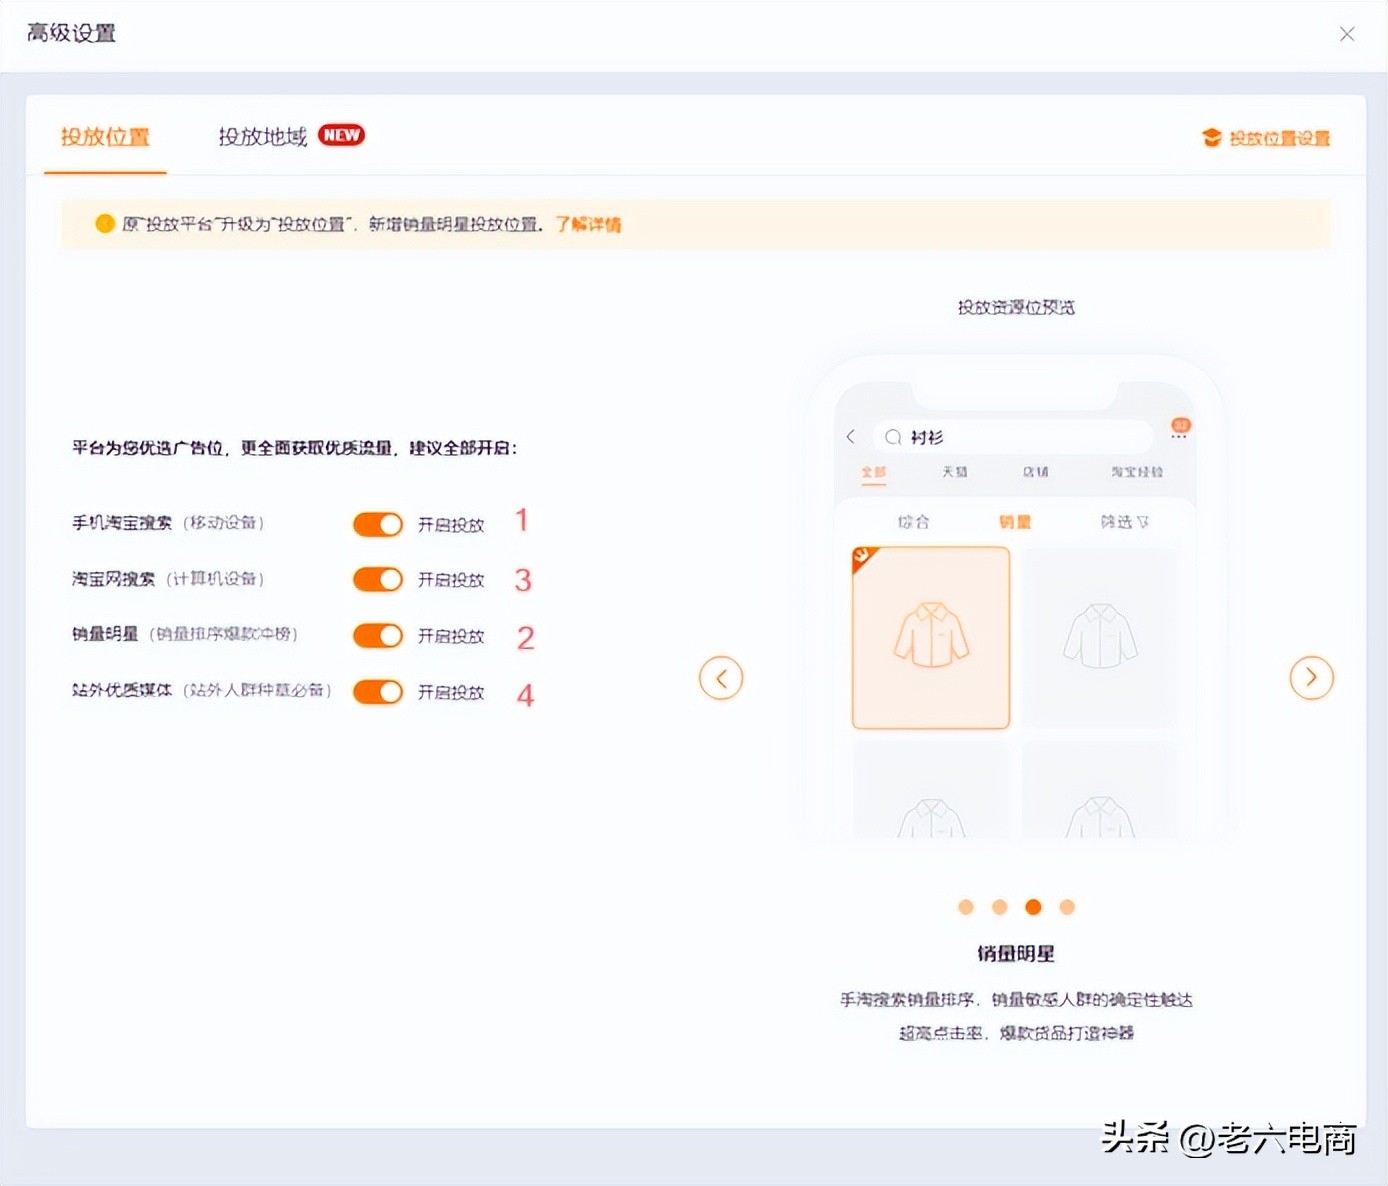
Task: Switch to the 投放地域 tab
Action: [x=260, y=136]
